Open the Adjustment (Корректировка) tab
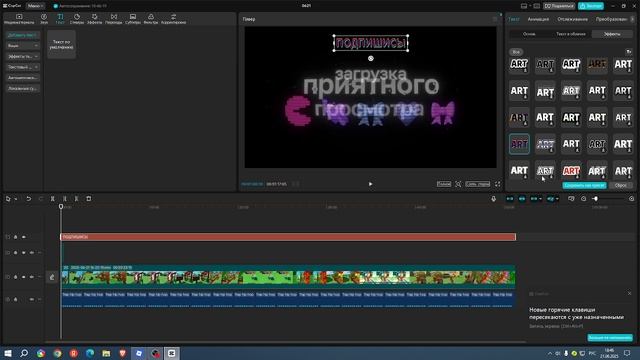This screenshot has height=360, width=640. (173, 18)
